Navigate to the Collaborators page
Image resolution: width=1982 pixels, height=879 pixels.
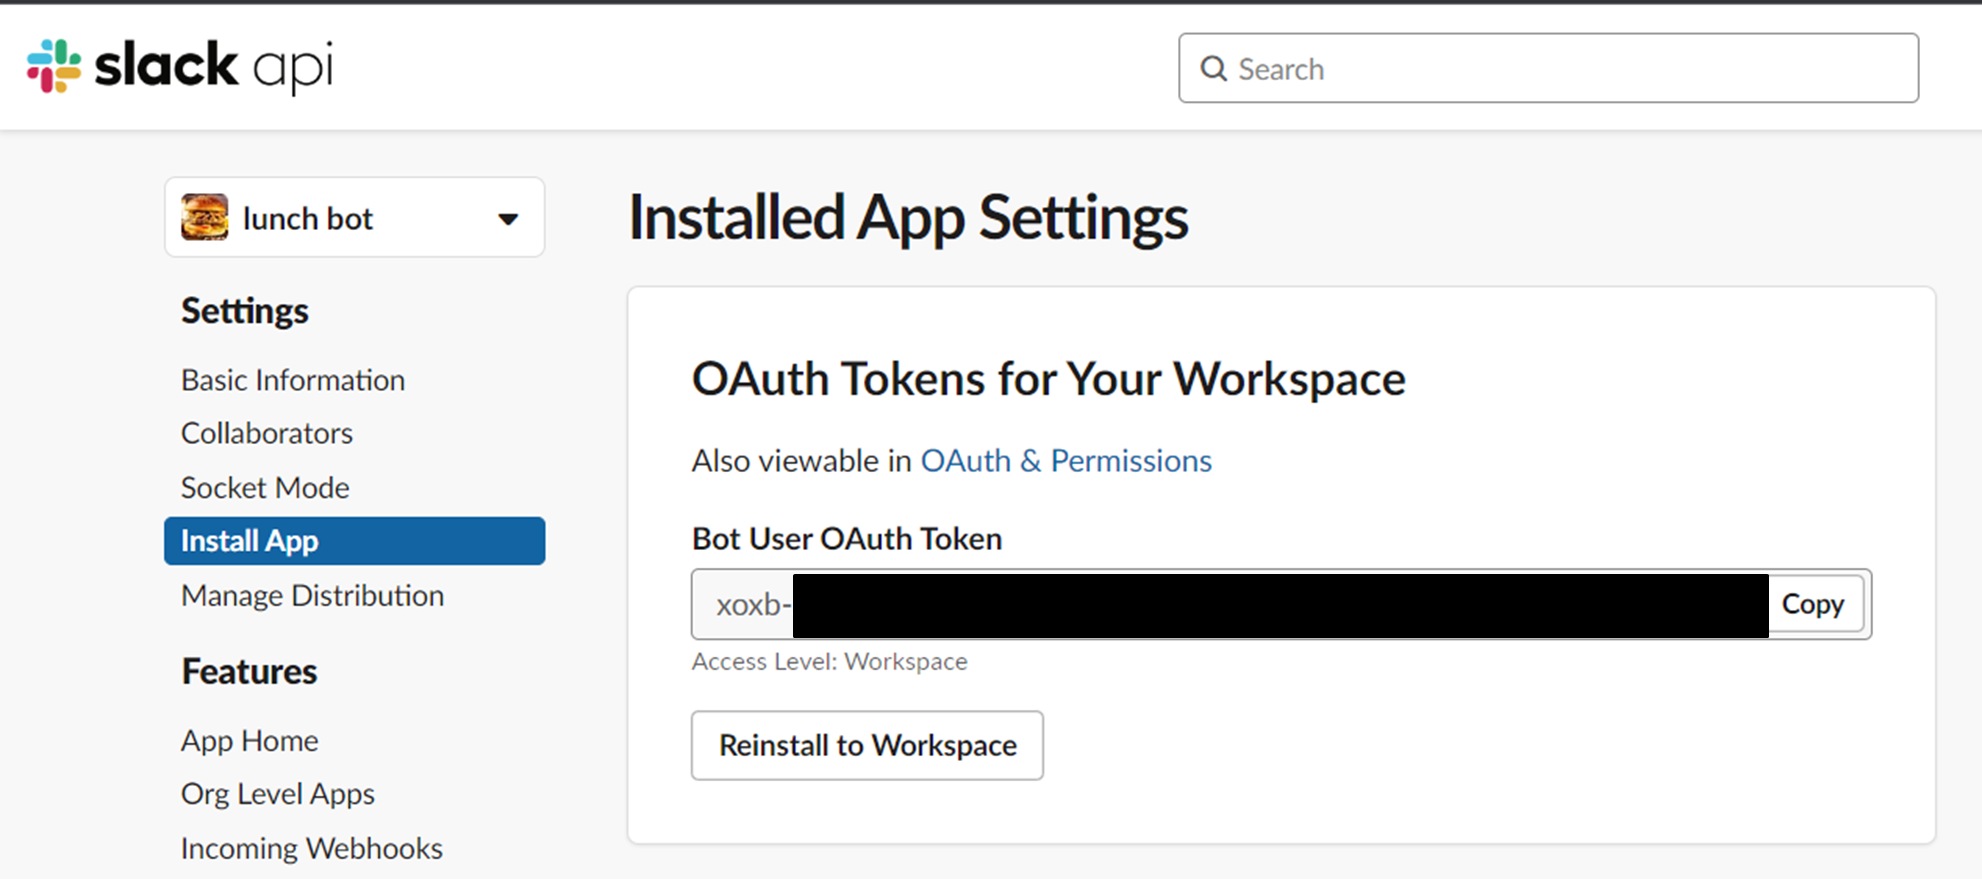tap(266, 433)
